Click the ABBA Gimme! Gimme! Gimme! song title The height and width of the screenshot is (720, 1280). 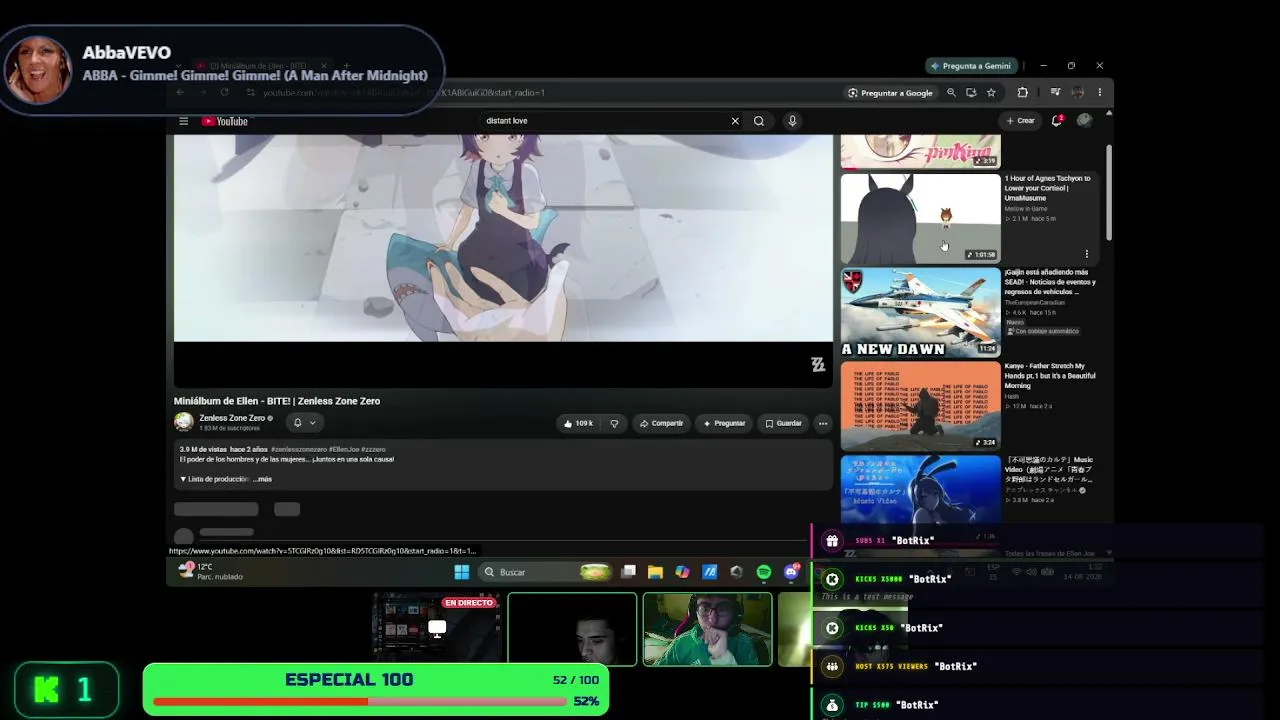pyautogui.click(x=255, y=75)
